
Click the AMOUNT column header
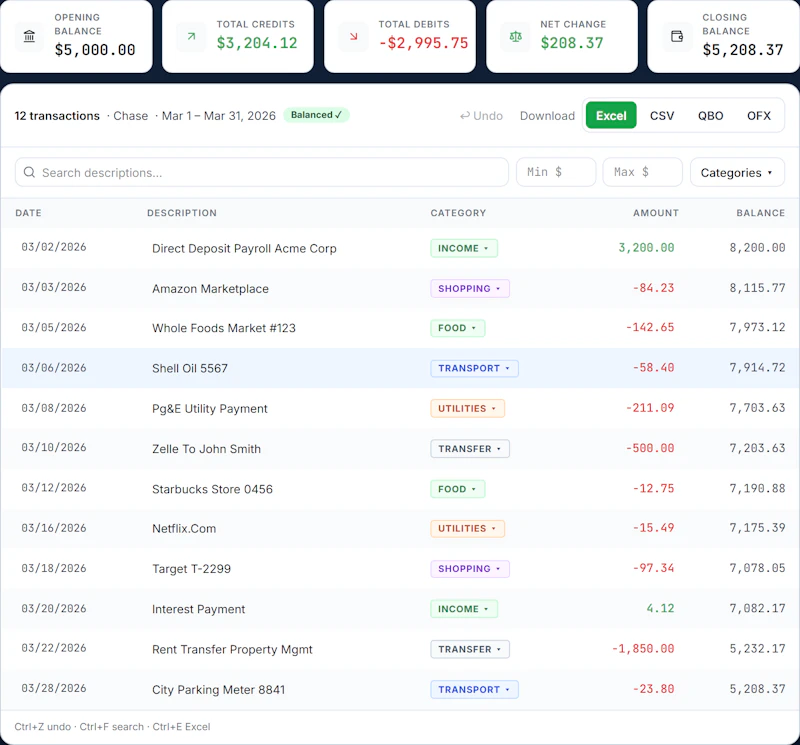656,213
